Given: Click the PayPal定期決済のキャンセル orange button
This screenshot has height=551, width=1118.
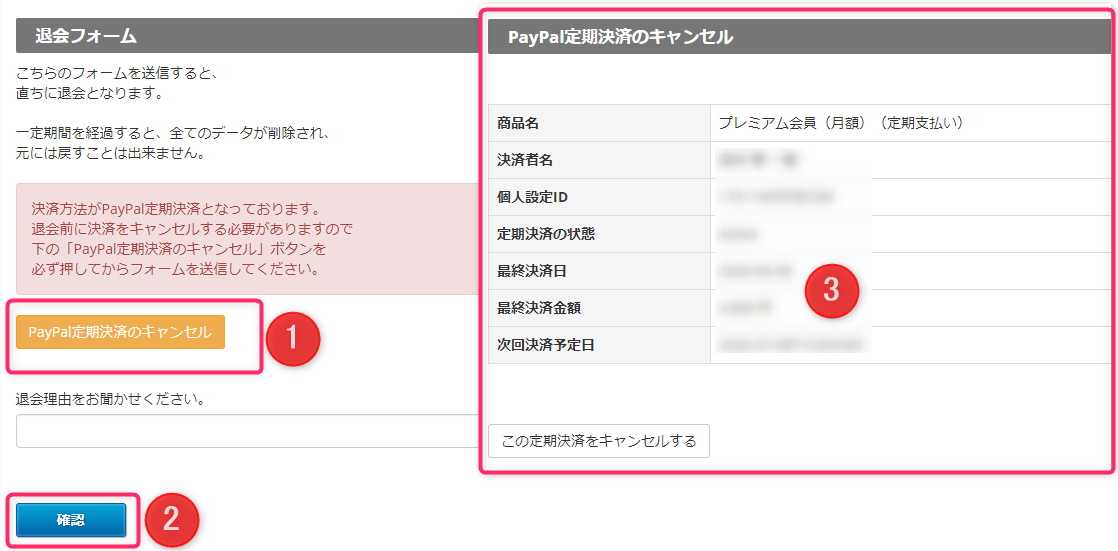Looking at the screenshot, I should point(120,332).
